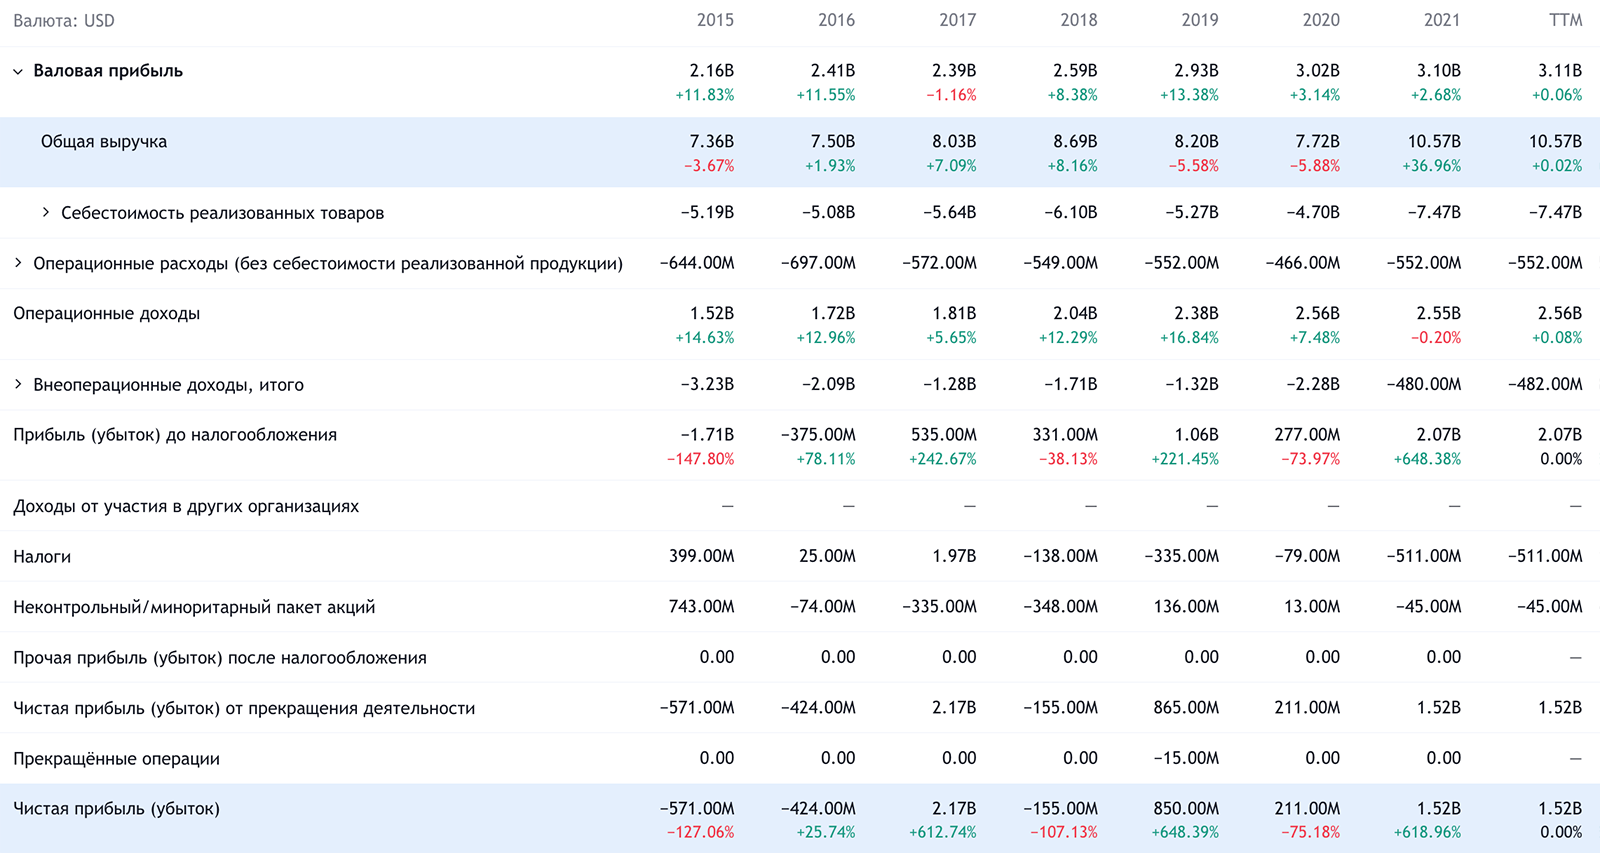The image size is (1600, 853).
Task: Click the 2017 column header
Action: pos(957,20)
